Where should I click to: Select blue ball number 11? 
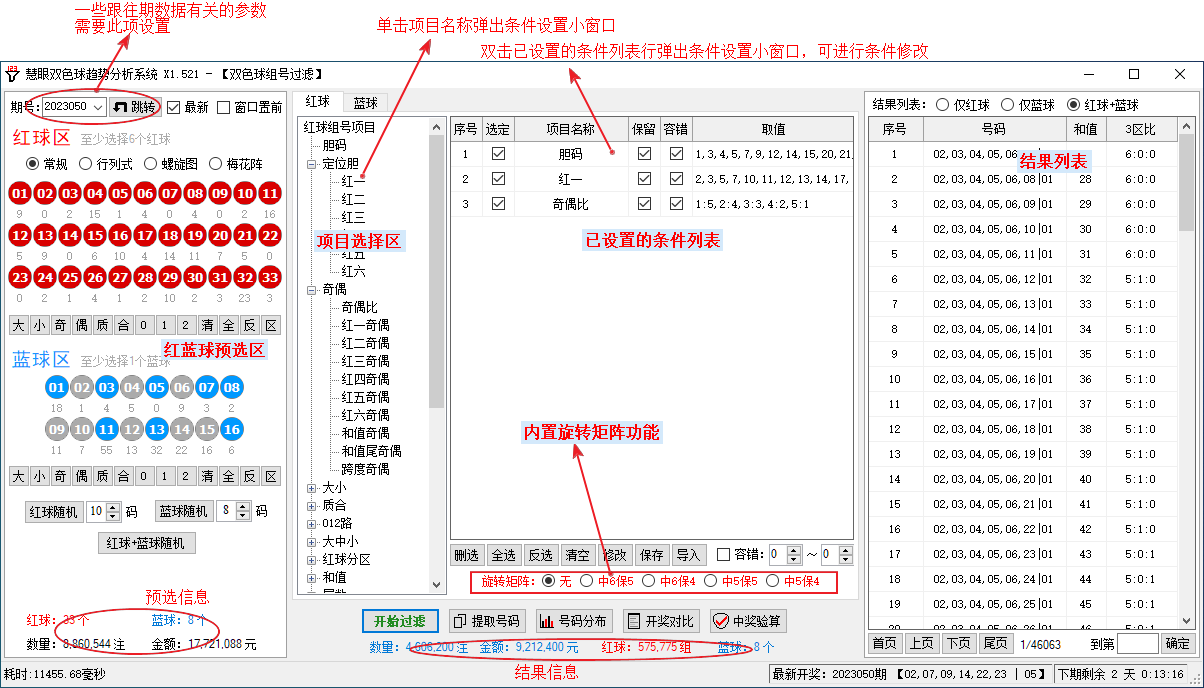click(x=107, y=429)
